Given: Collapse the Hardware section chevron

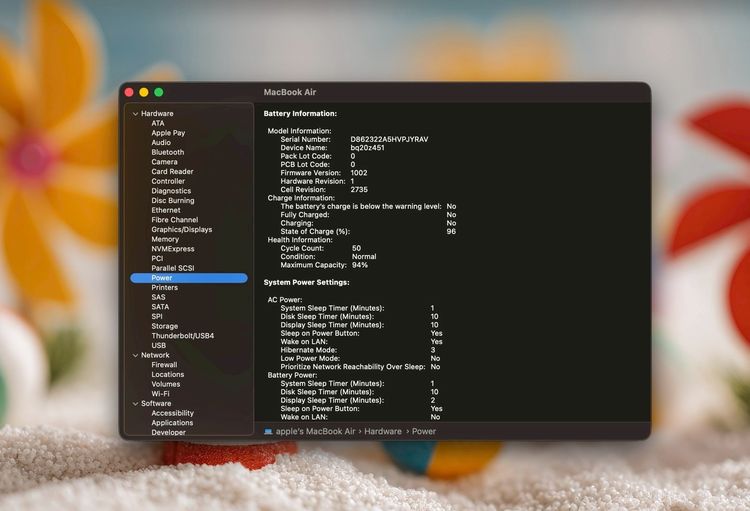Looking at the screenshot, I should (x=135, y=114).
